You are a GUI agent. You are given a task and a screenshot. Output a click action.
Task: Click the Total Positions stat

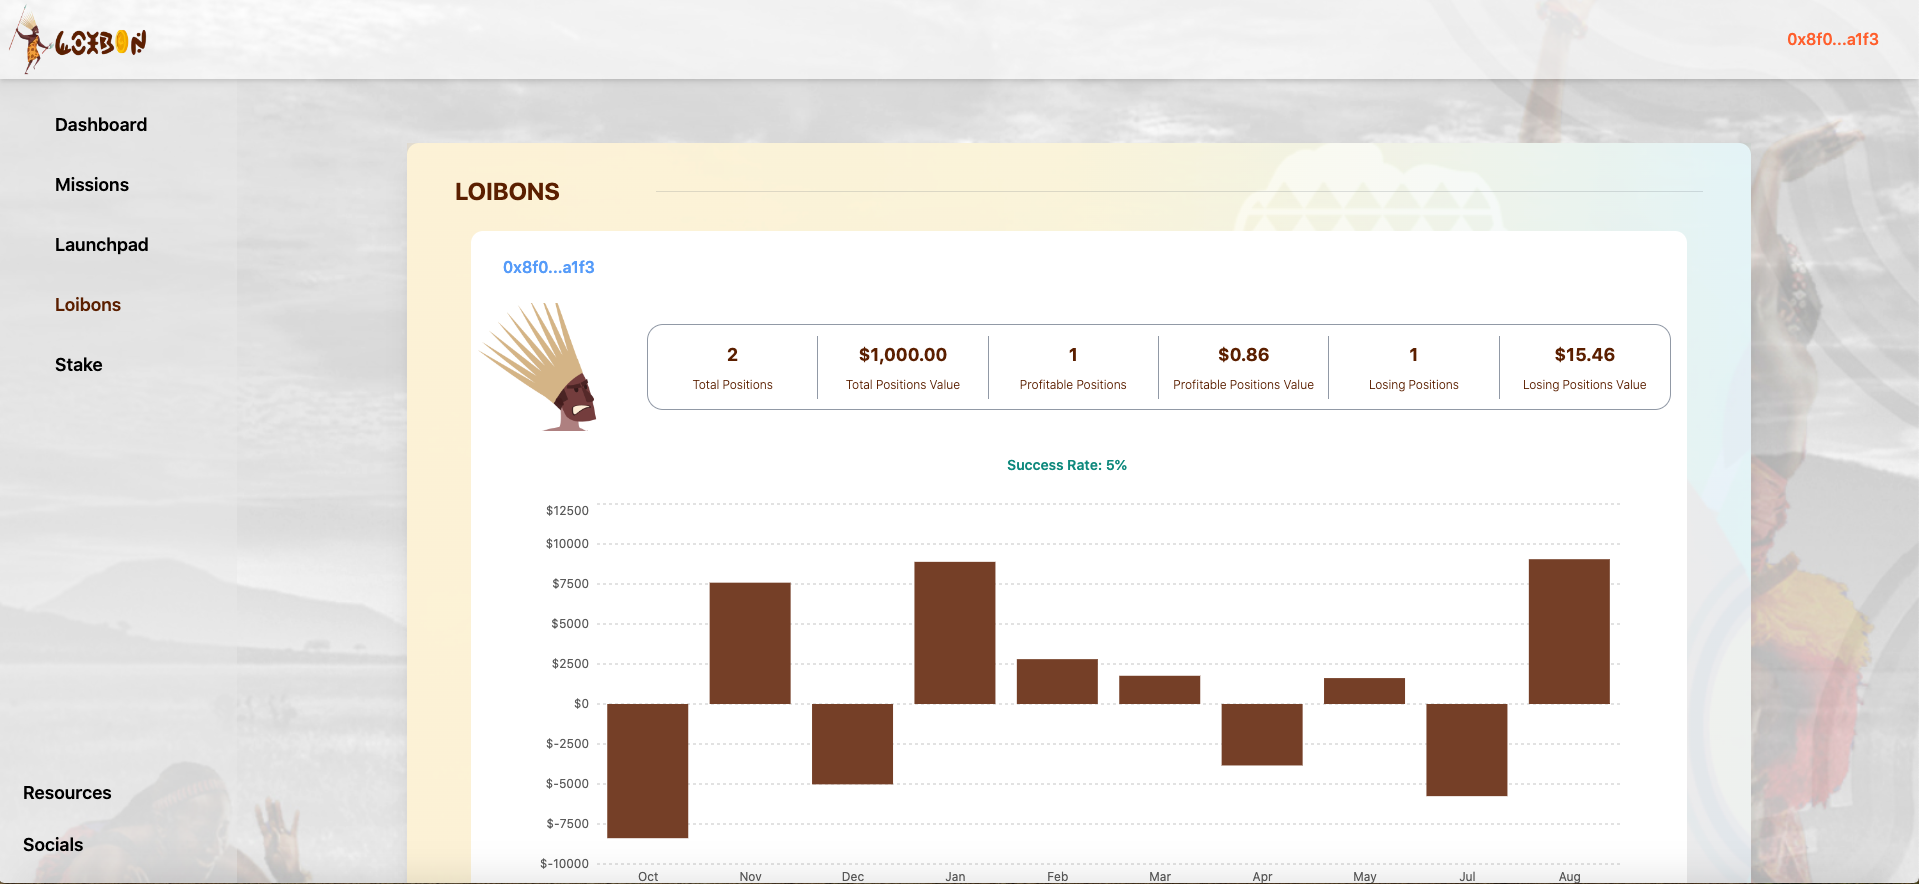[x=733, y=367]
